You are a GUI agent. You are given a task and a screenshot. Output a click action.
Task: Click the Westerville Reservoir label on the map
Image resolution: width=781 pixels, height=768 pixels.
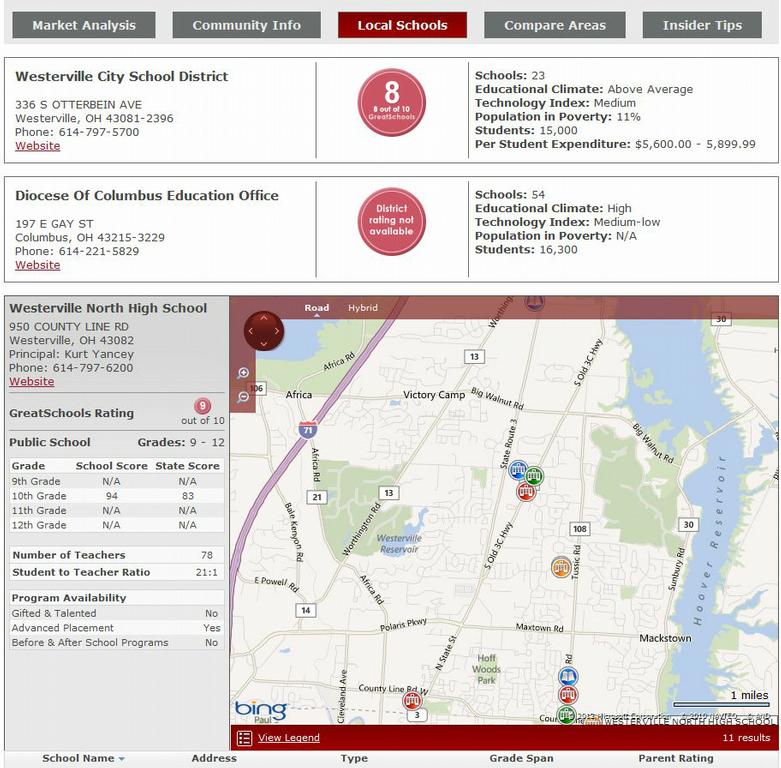pos(399,543)
